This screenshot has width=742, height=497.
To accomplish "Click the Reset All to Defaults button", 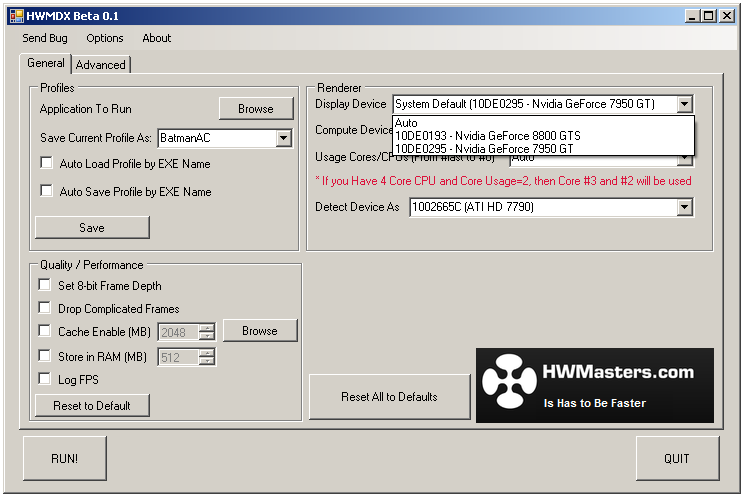I will pyautogui.click(x=389, y=397).
